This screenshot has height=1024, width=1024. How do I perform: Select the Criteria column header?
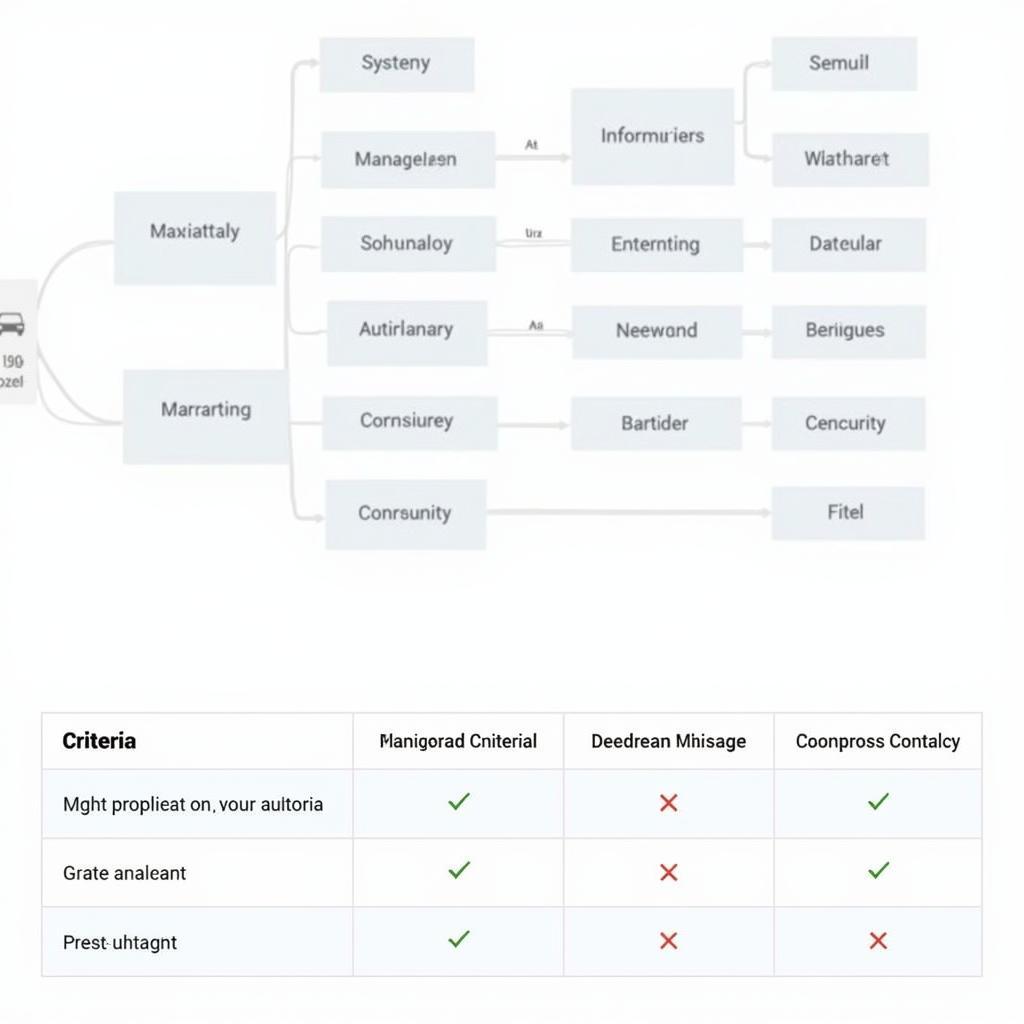click(x=99, y=741)
